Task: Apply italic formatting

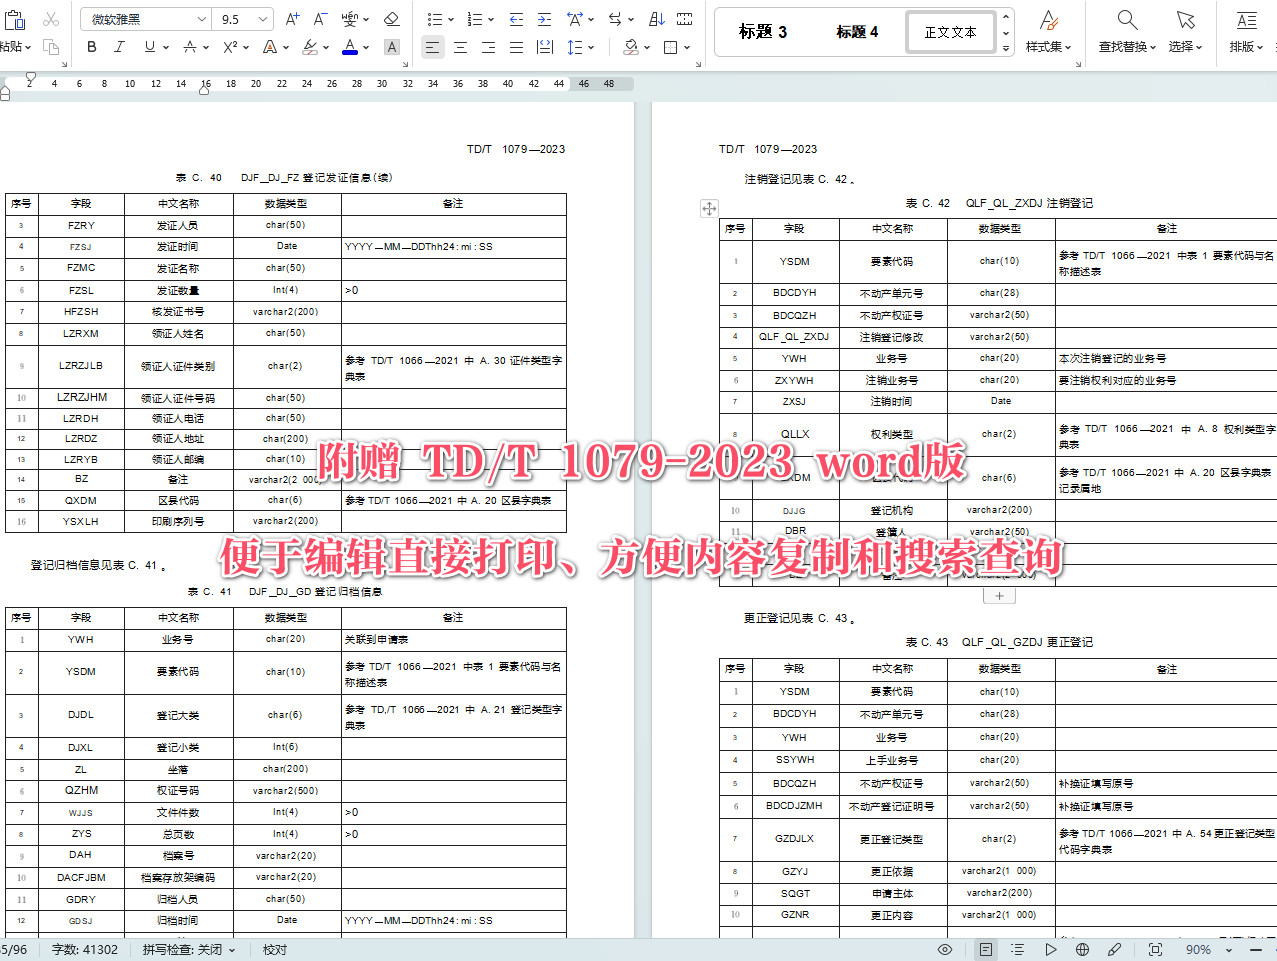Action: pyautogui.click(x=118, y=47)
